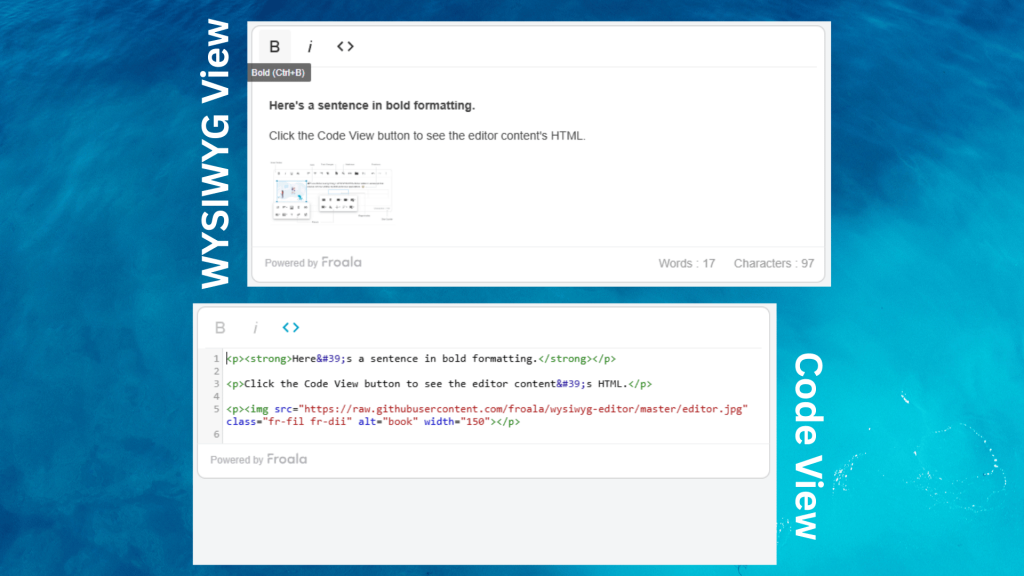The height and width of the screenshot is (576, 1024).
Task: Open the Powered by Froala link in Code View
Action: (x=260, y=459)
